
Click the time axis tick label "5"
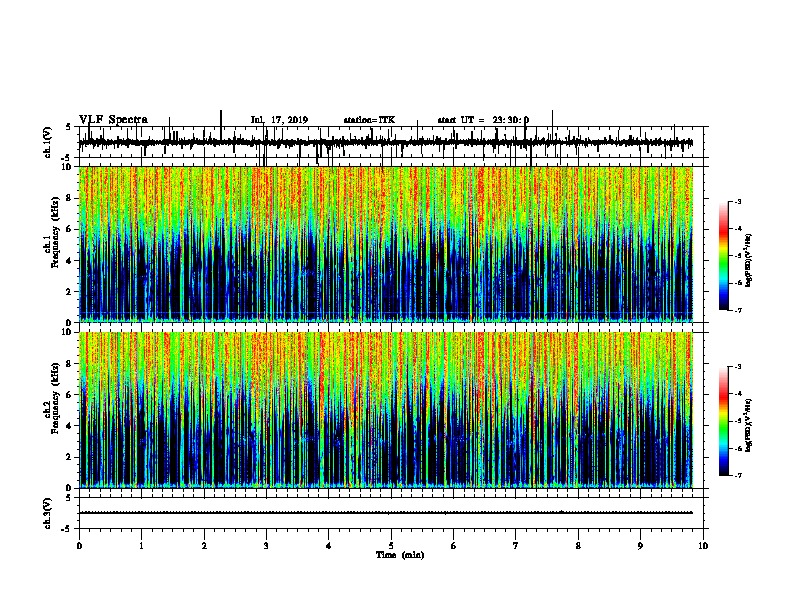click(x=391, y=546)
